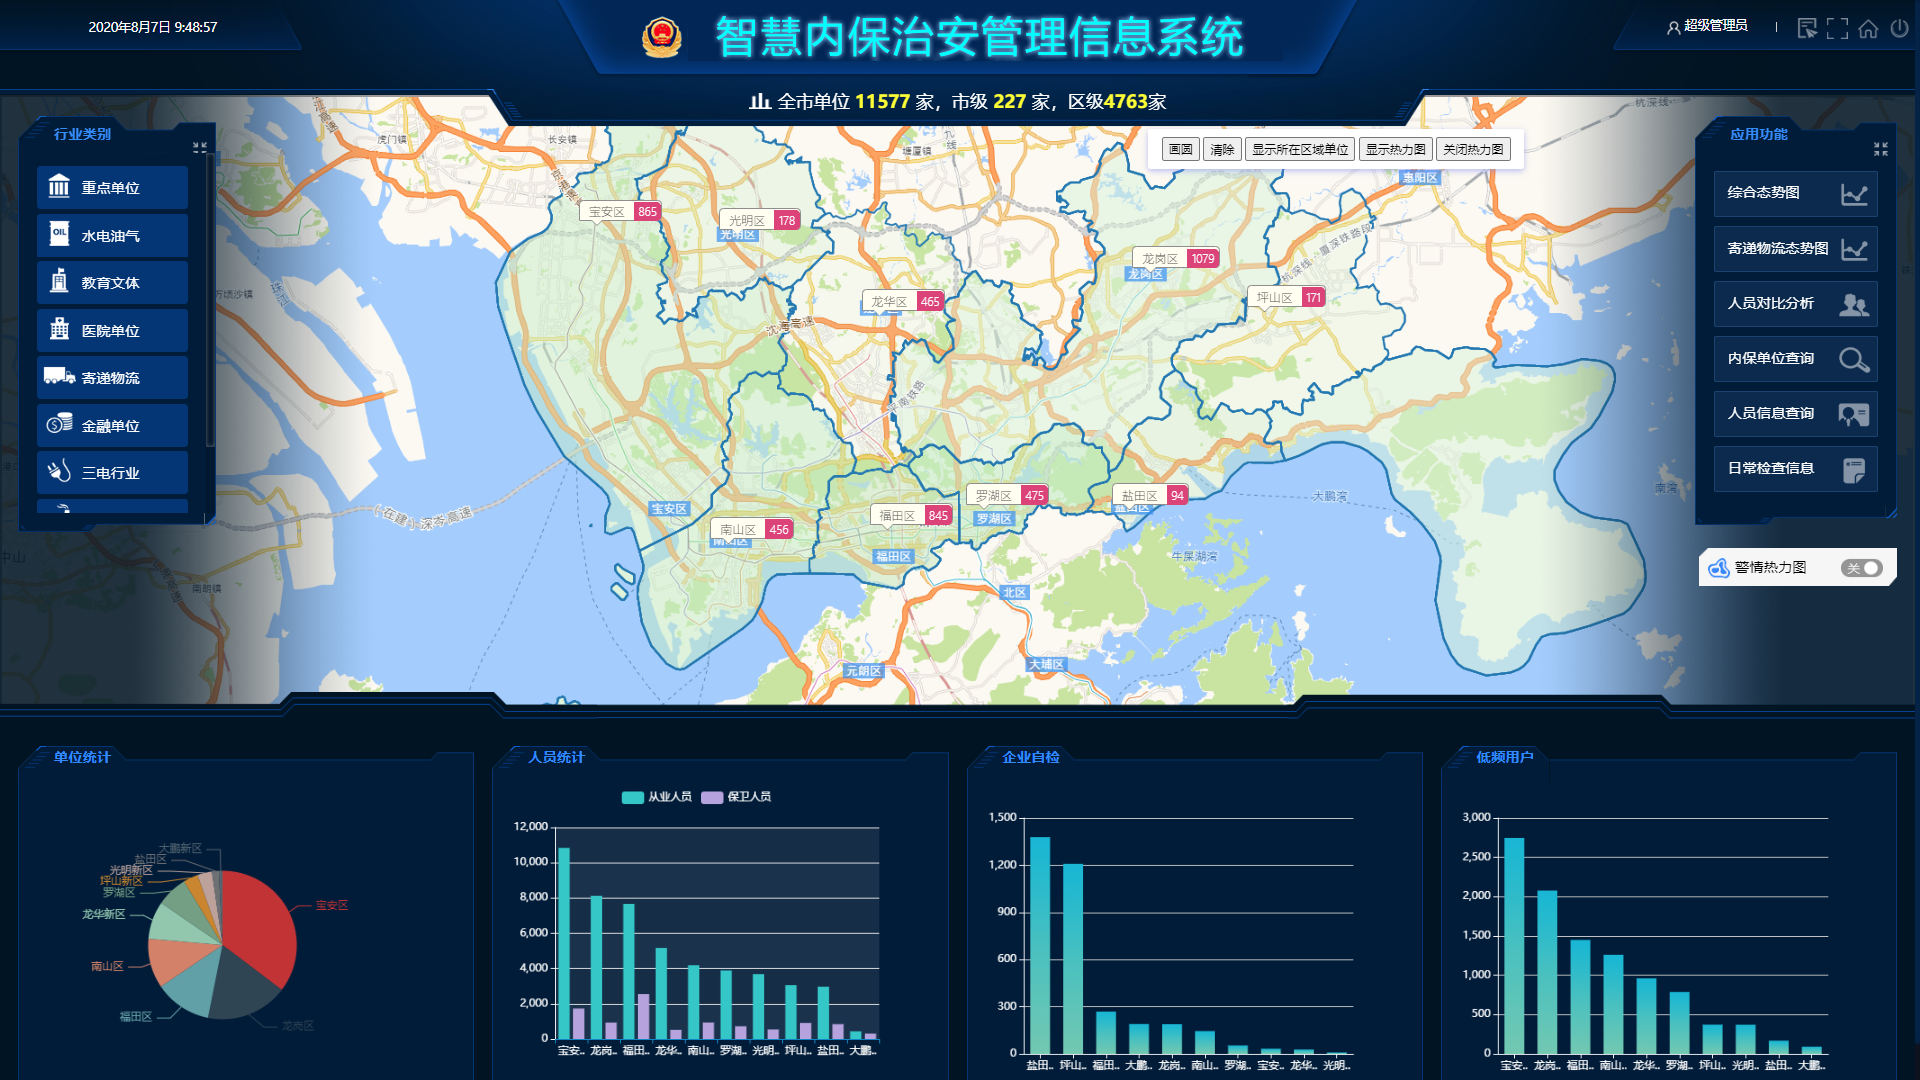Click the 超级管理员 username text
The image size is (1920, 1080).
click(1716, 26)
